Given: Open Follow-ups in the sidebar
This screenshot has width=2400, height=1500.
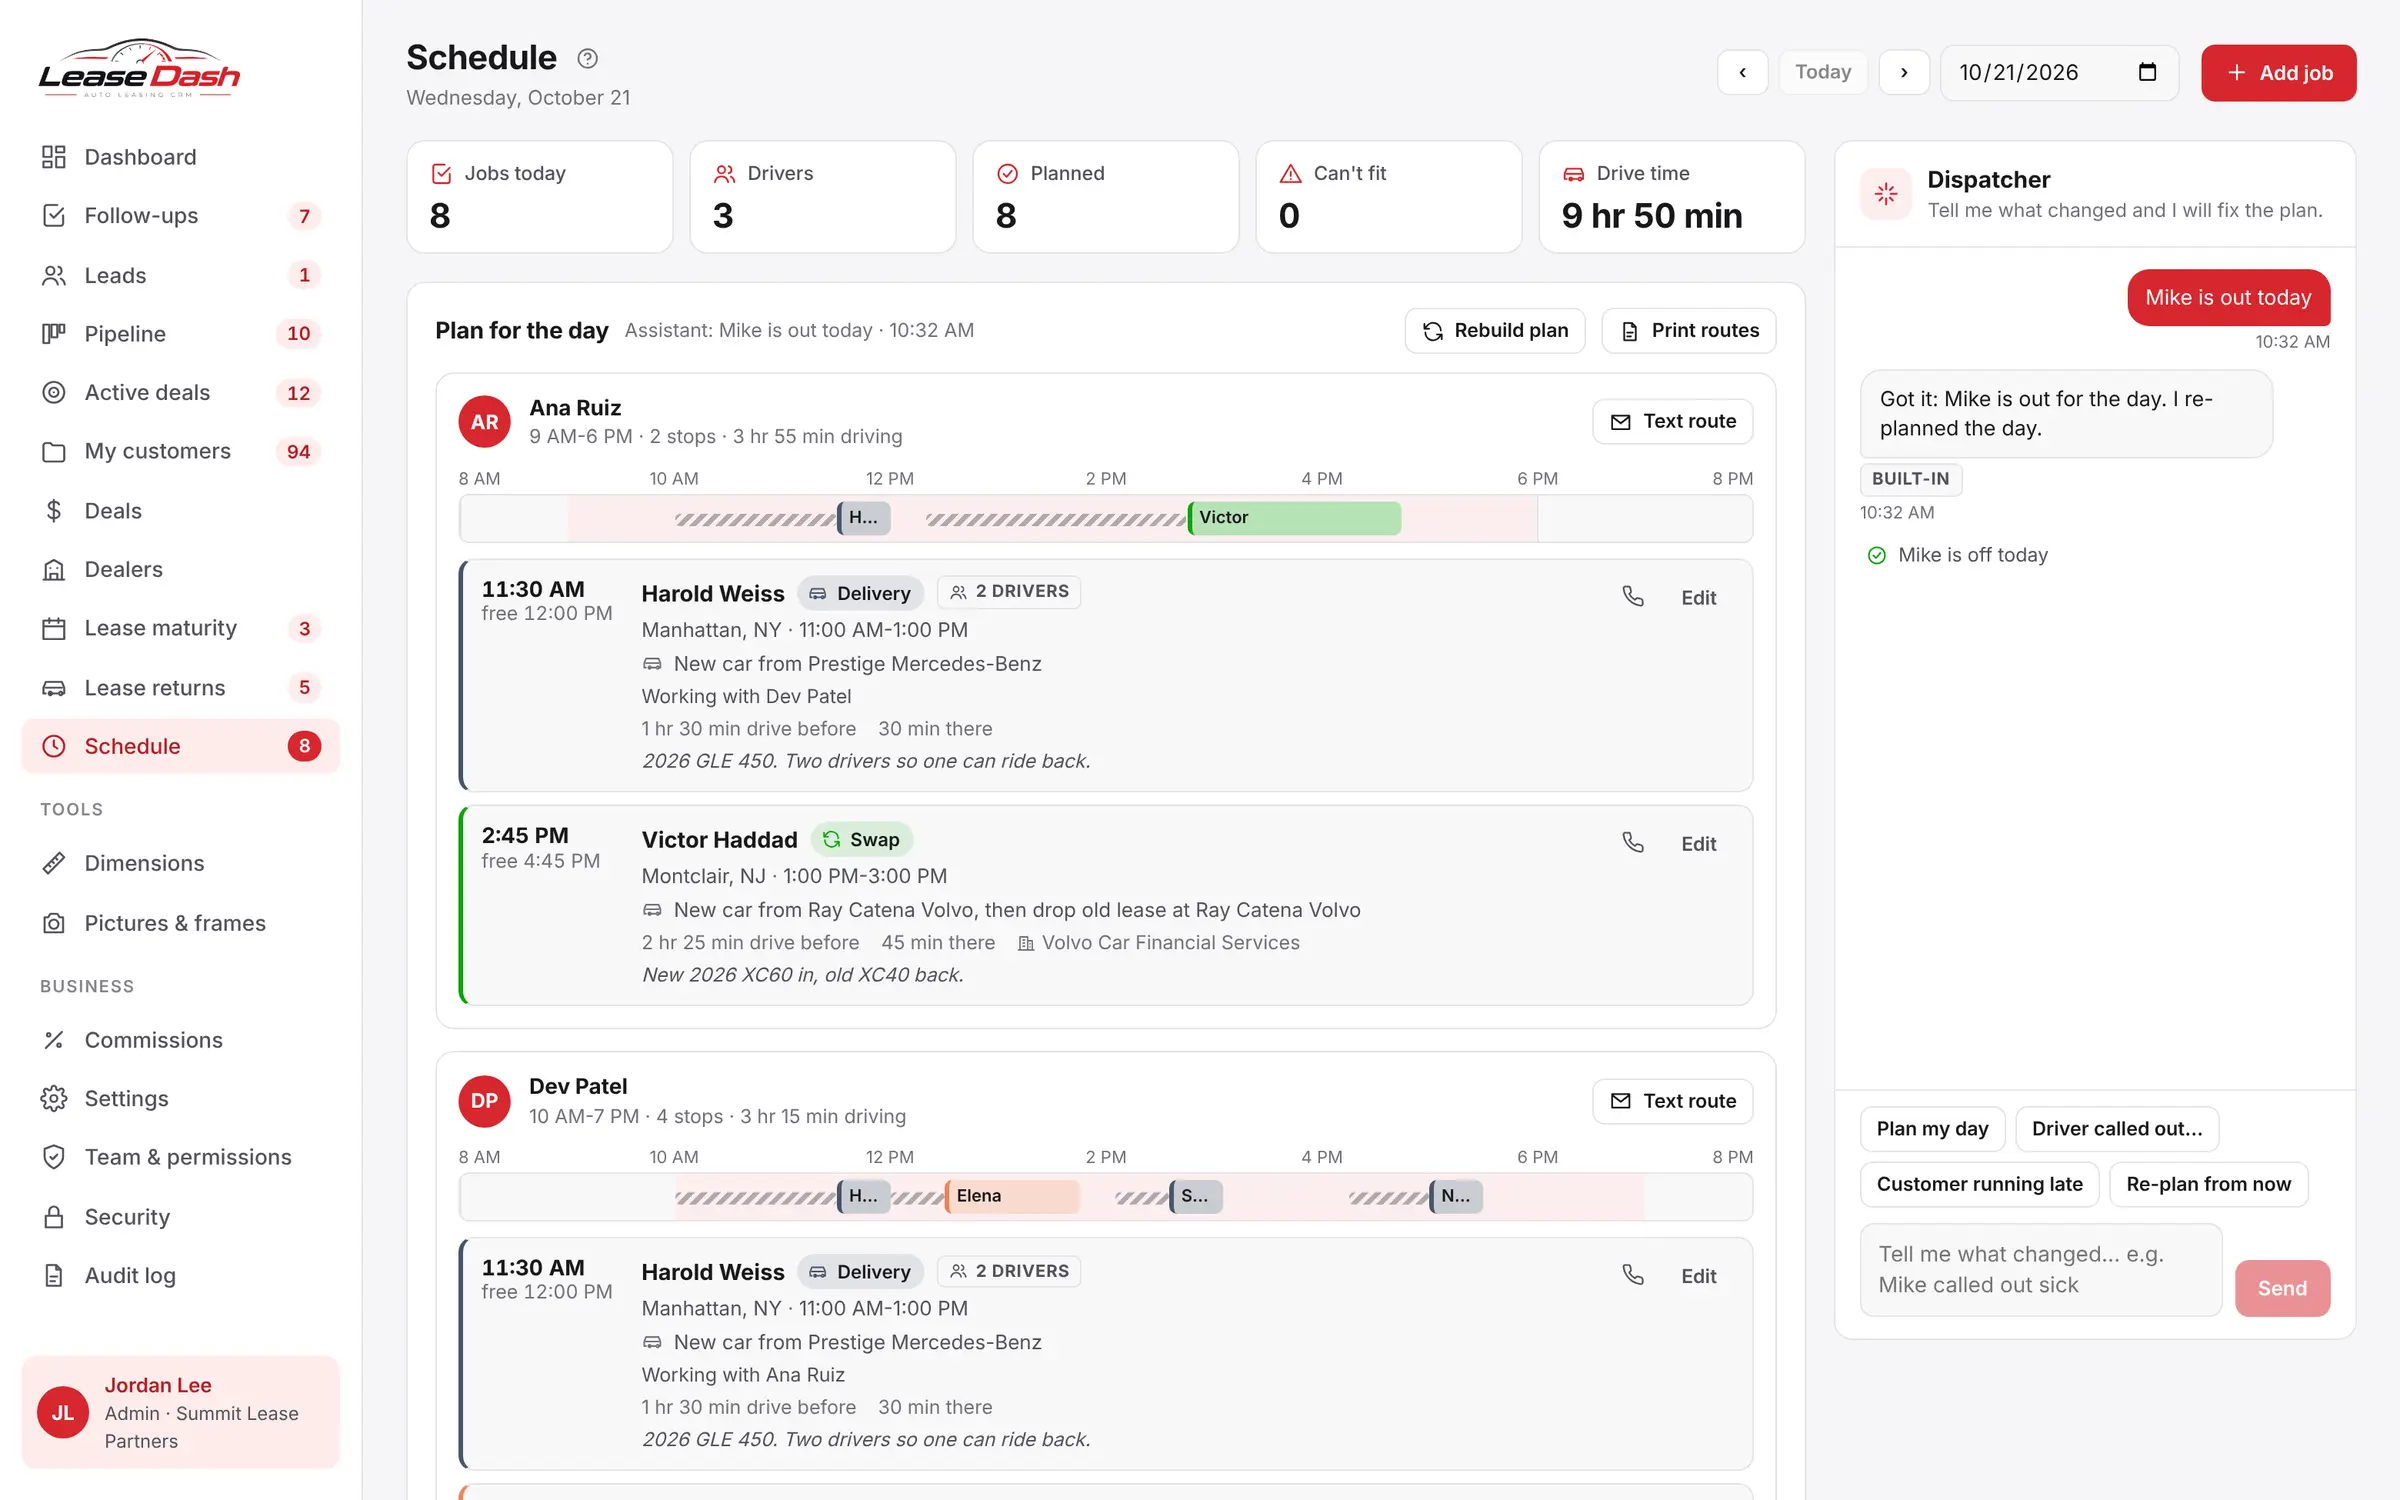Looking at the screenshot, I should click(x=180, y=216).
